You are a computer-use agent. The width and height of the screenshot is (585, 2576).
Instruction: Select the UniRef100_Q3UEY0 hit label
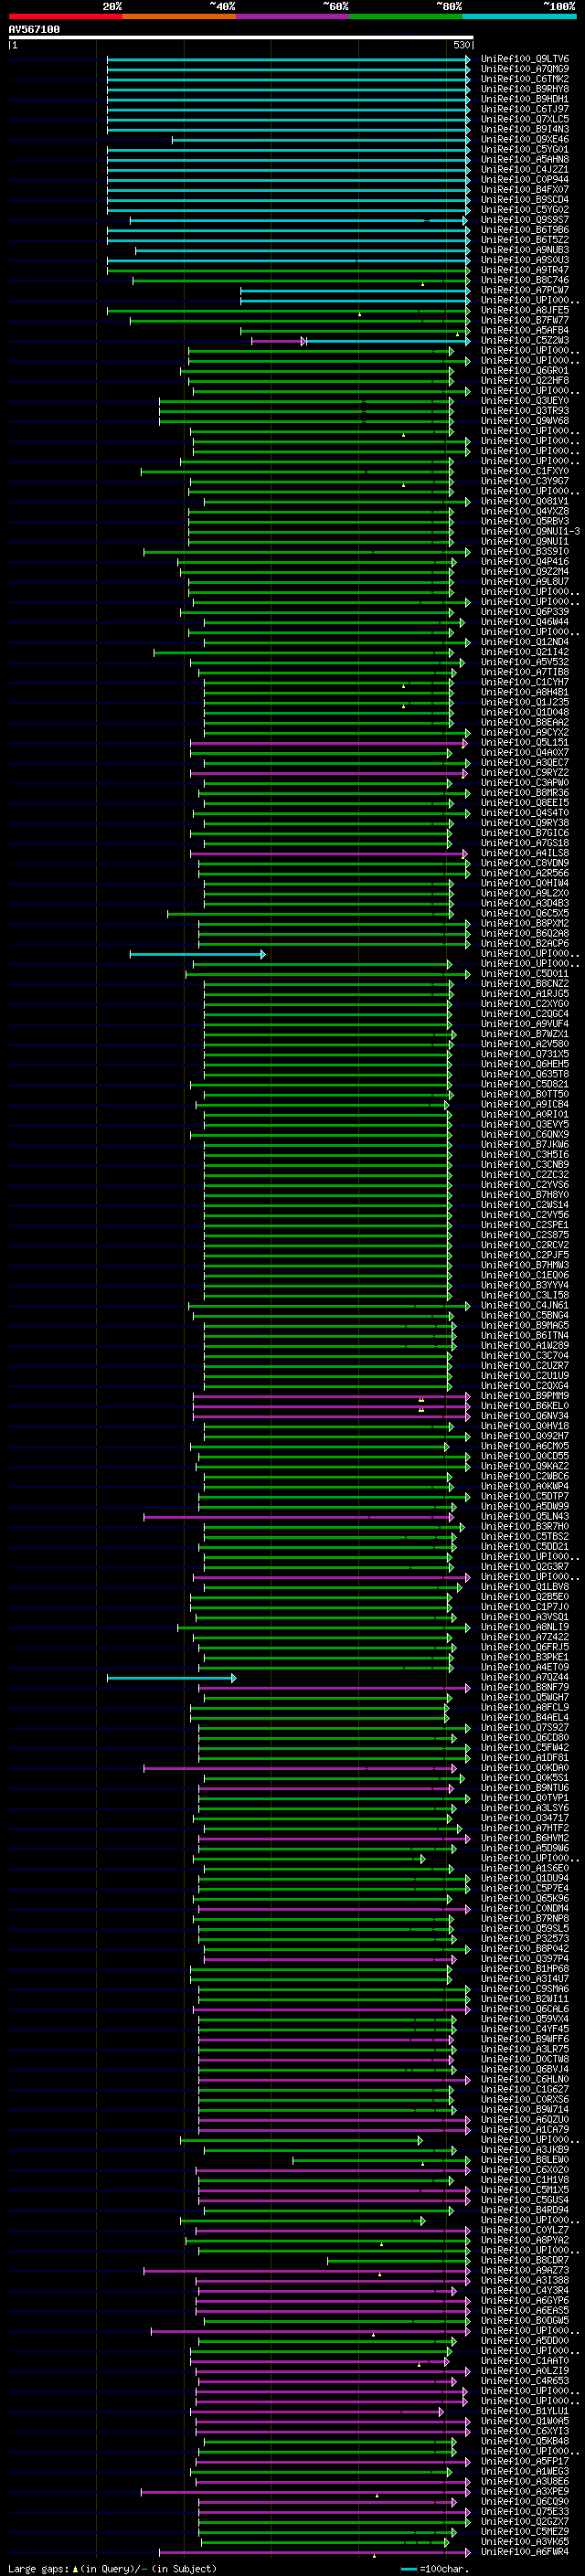[525, 401]
